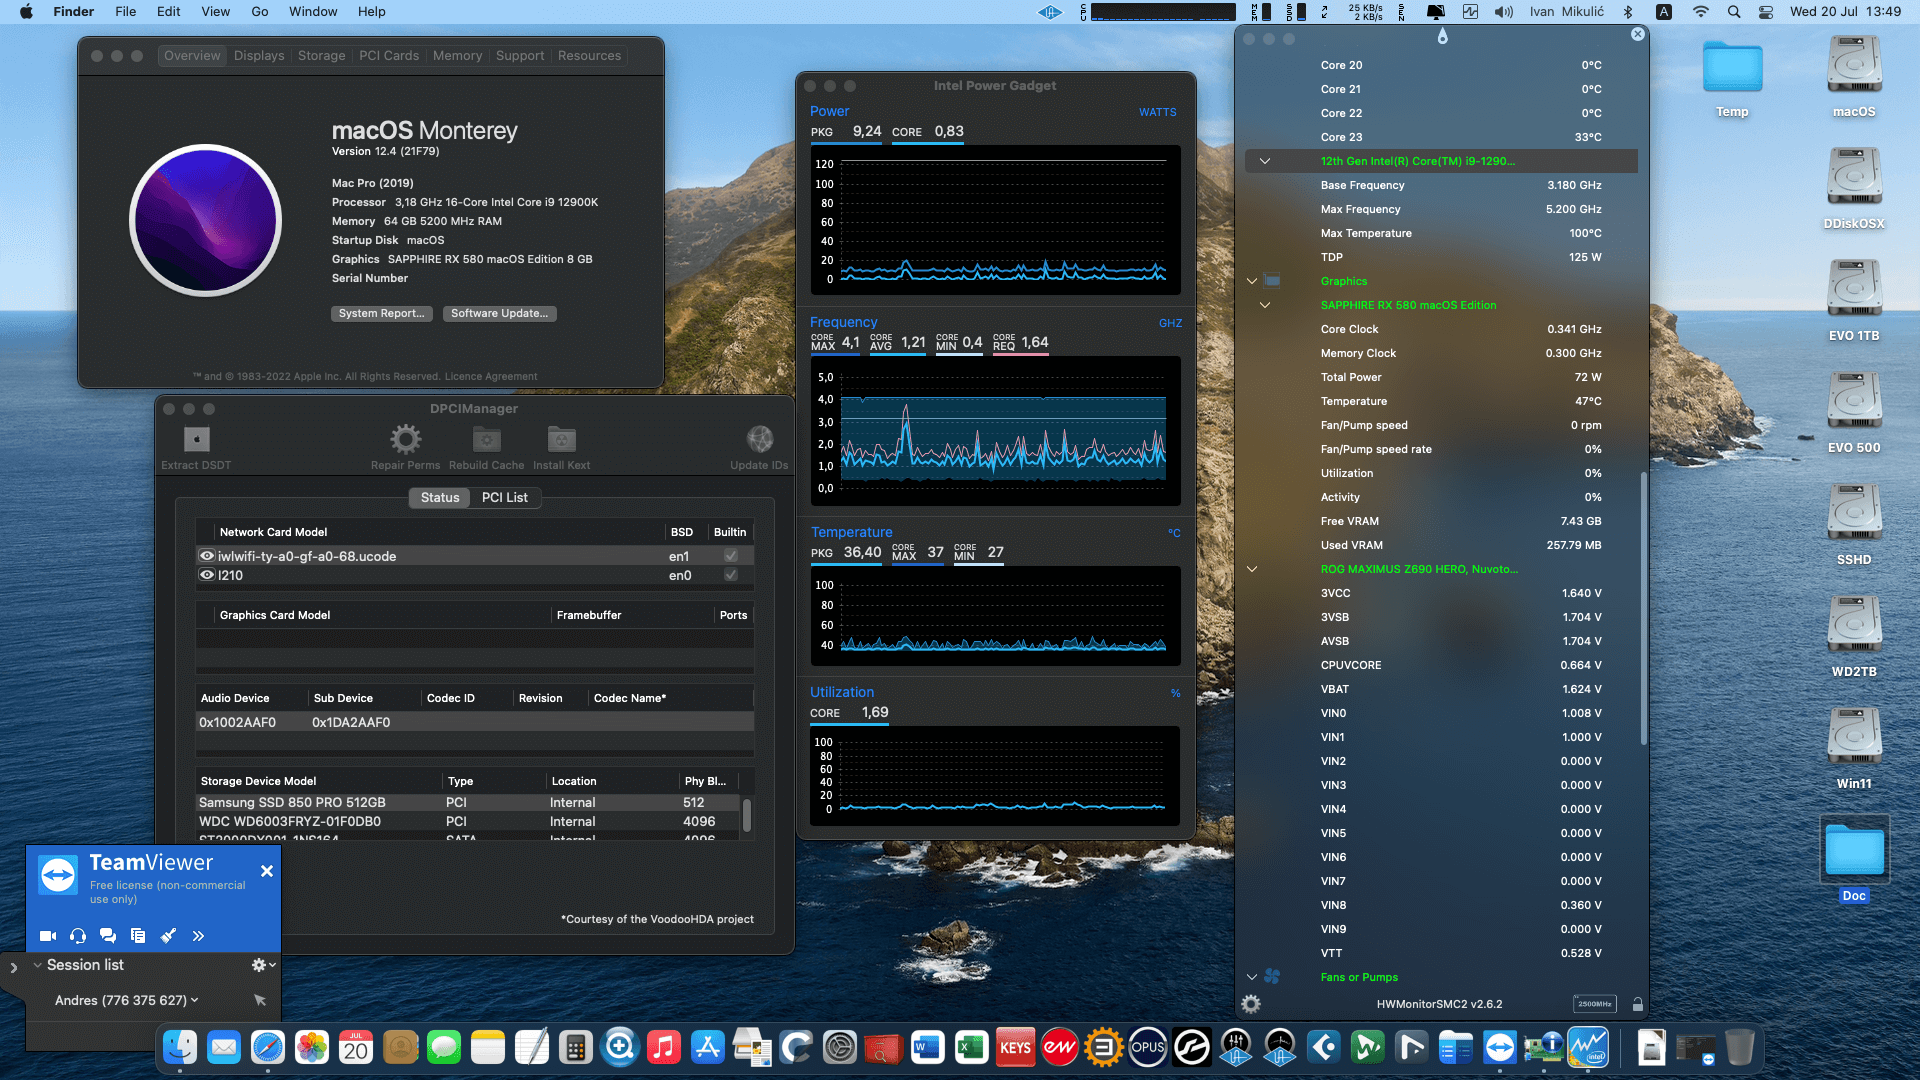Open TeamViewer from the Dock
This screenshot has height=1080, width=1920.
[1500, 1047]
